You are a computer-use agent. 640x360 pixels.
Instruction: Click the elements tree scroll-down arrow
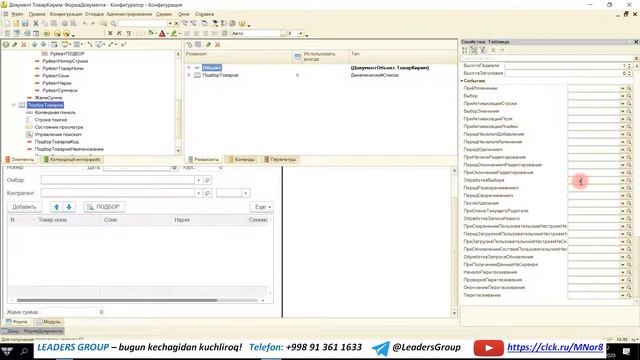pyautogui.click(x=178, y=151)
